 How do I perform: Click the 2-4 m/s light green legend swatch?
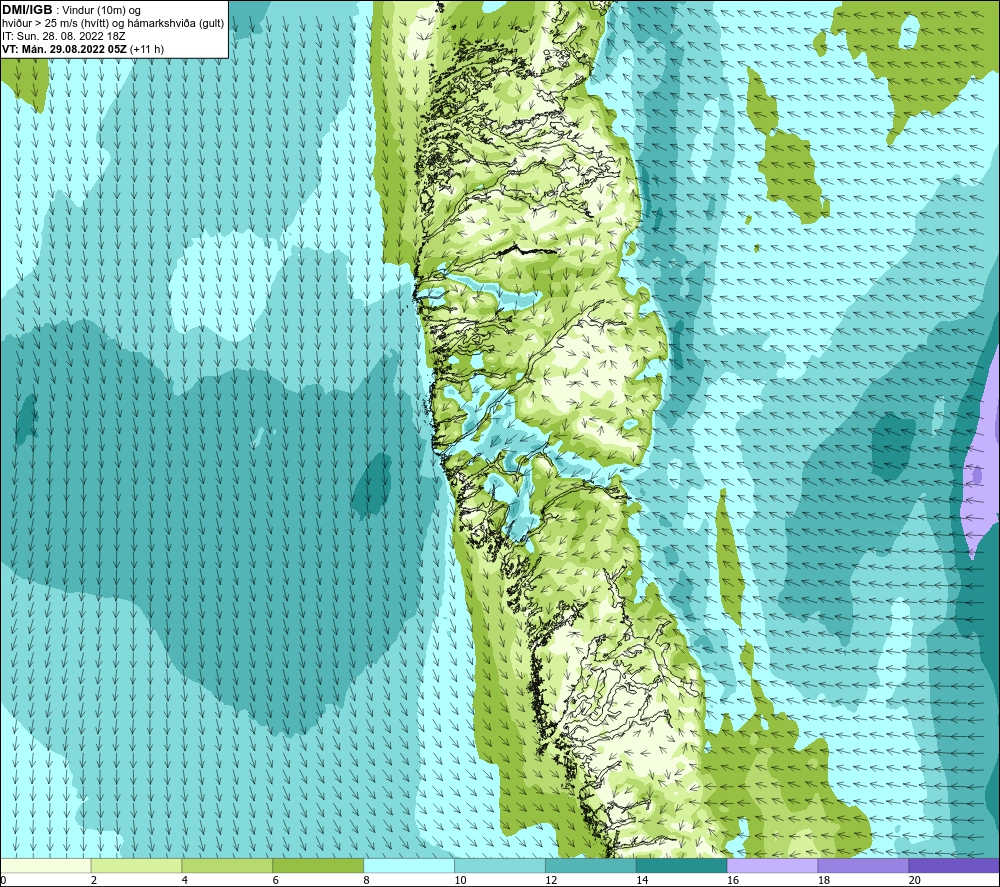coord(136,865)
